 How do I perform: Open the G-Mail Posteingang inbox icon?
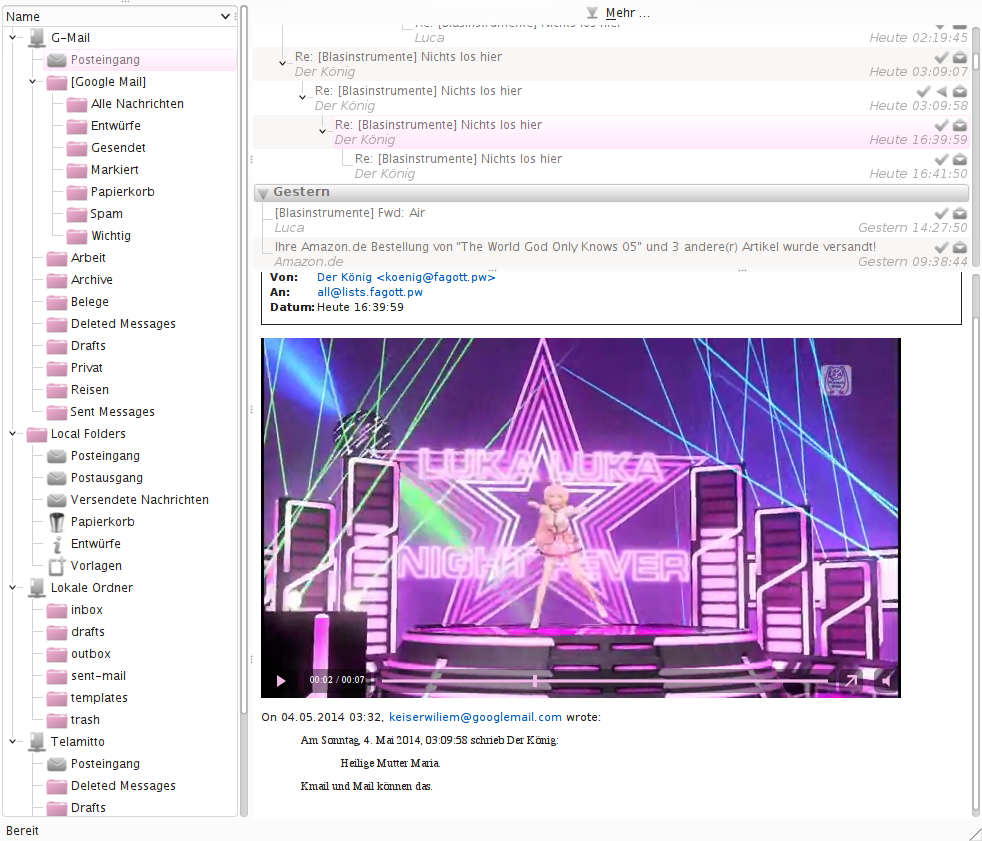tap(56, 60)
